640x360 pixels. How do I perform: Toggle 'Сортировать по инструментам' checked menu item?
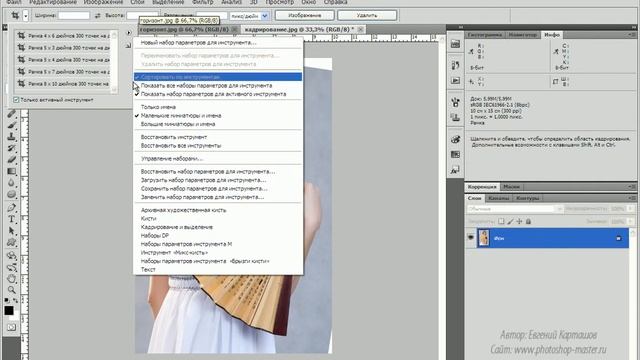click(218, 77)
